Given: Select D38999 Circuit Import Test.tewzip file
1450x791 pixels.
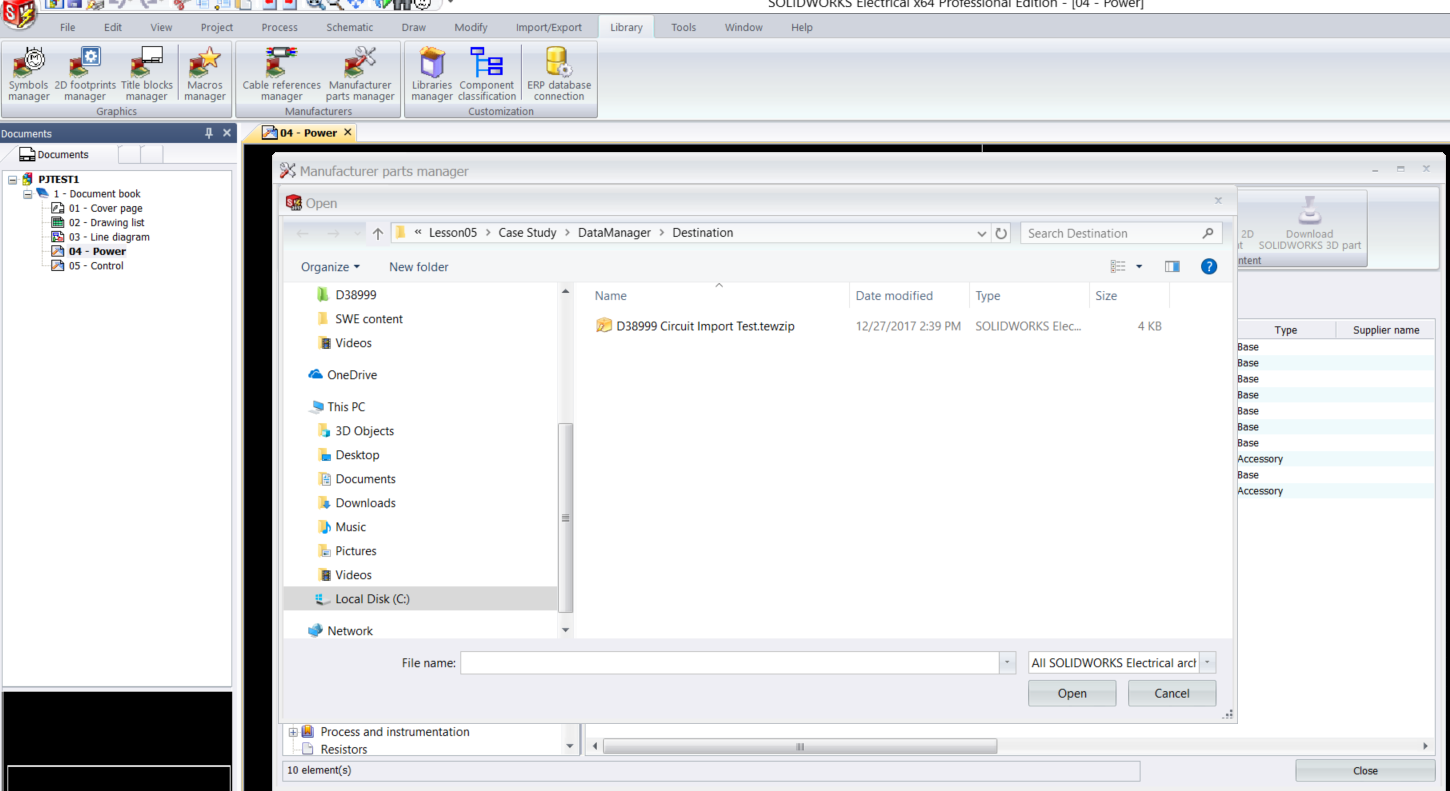Looking at the screenshot, I should [695, 326].
